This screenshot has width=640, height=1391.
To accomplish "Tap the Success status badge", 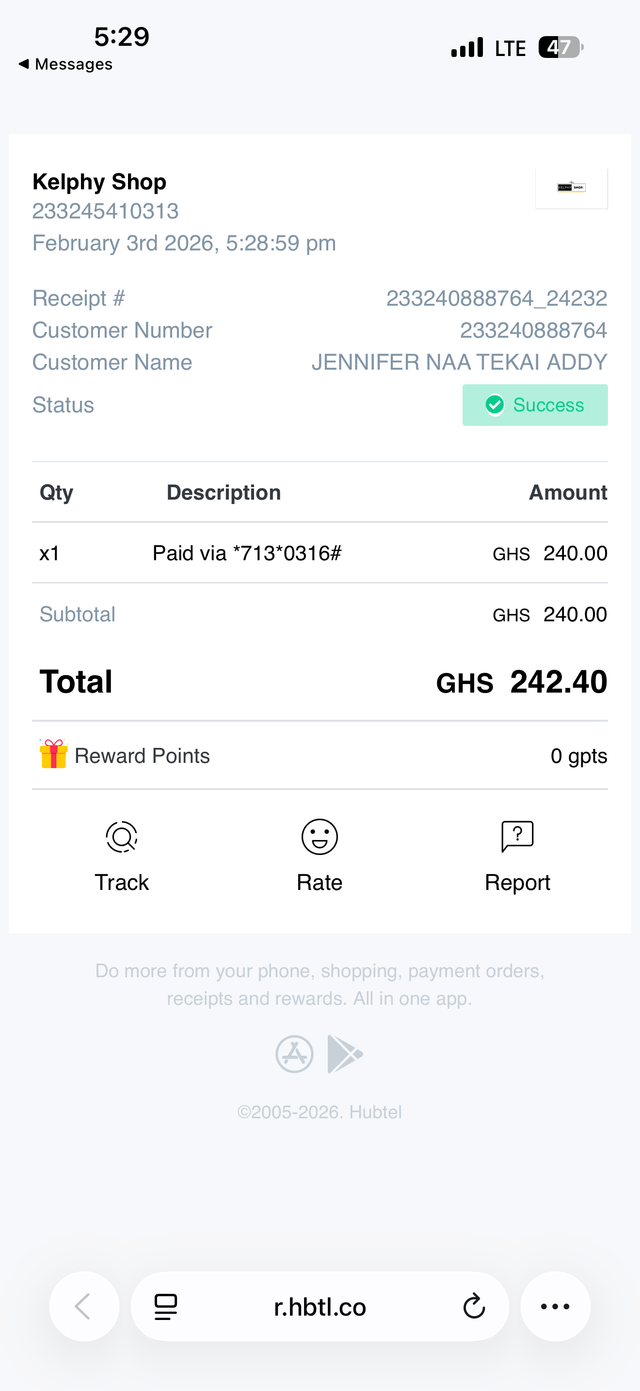I will point(535,405).
